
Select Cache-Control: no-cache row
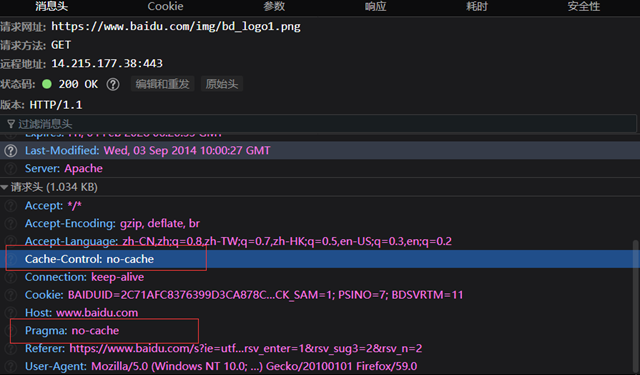tap(320, 259)
